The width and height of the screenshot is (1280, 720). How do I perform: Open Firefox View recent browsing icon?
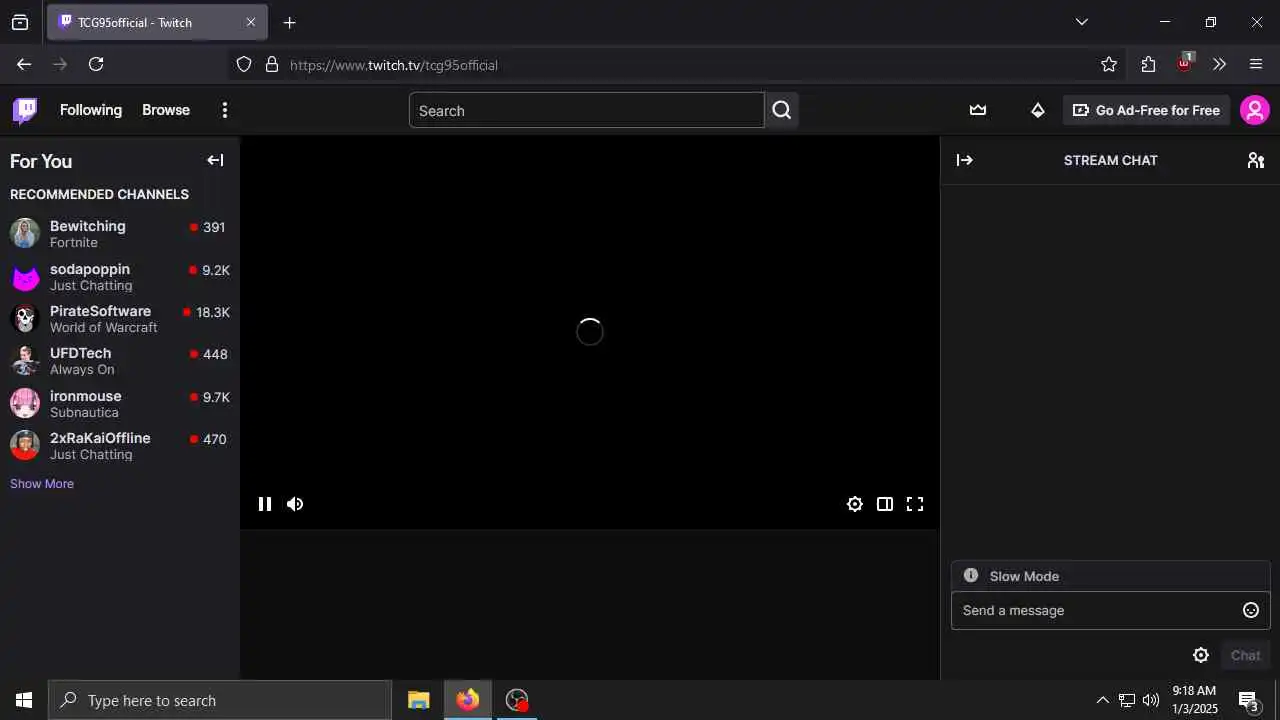(x=20, y=22)
